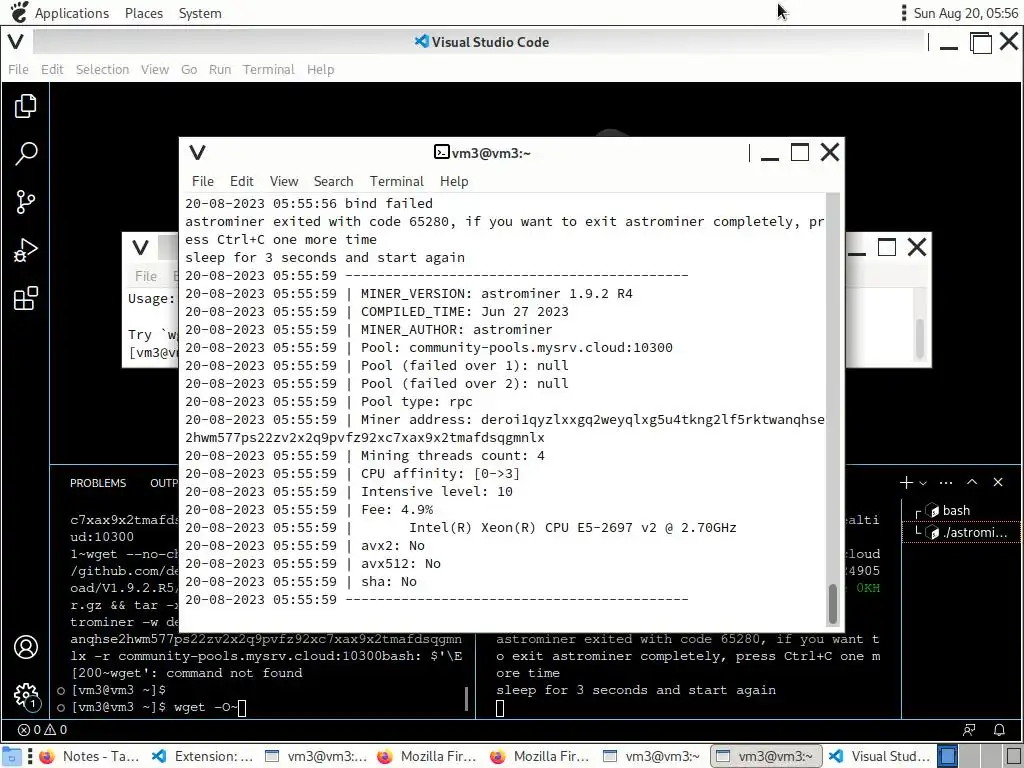Click the errors and warnings status indicator

click(x=42, y=729)
